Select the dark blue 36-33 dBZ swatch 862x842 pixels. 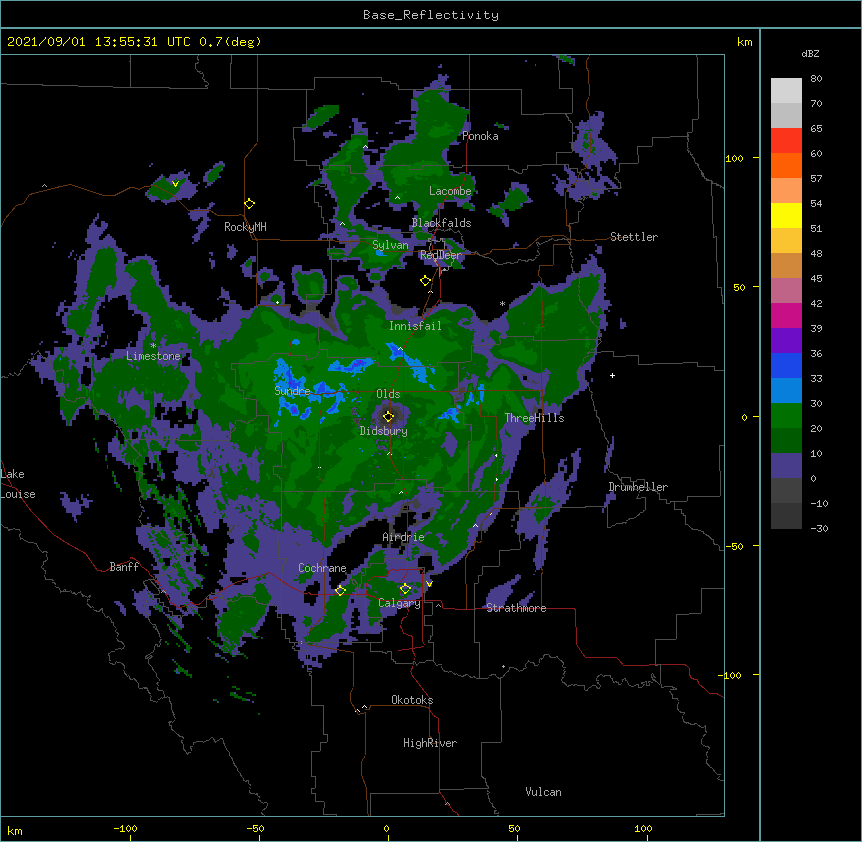point(786,365)
